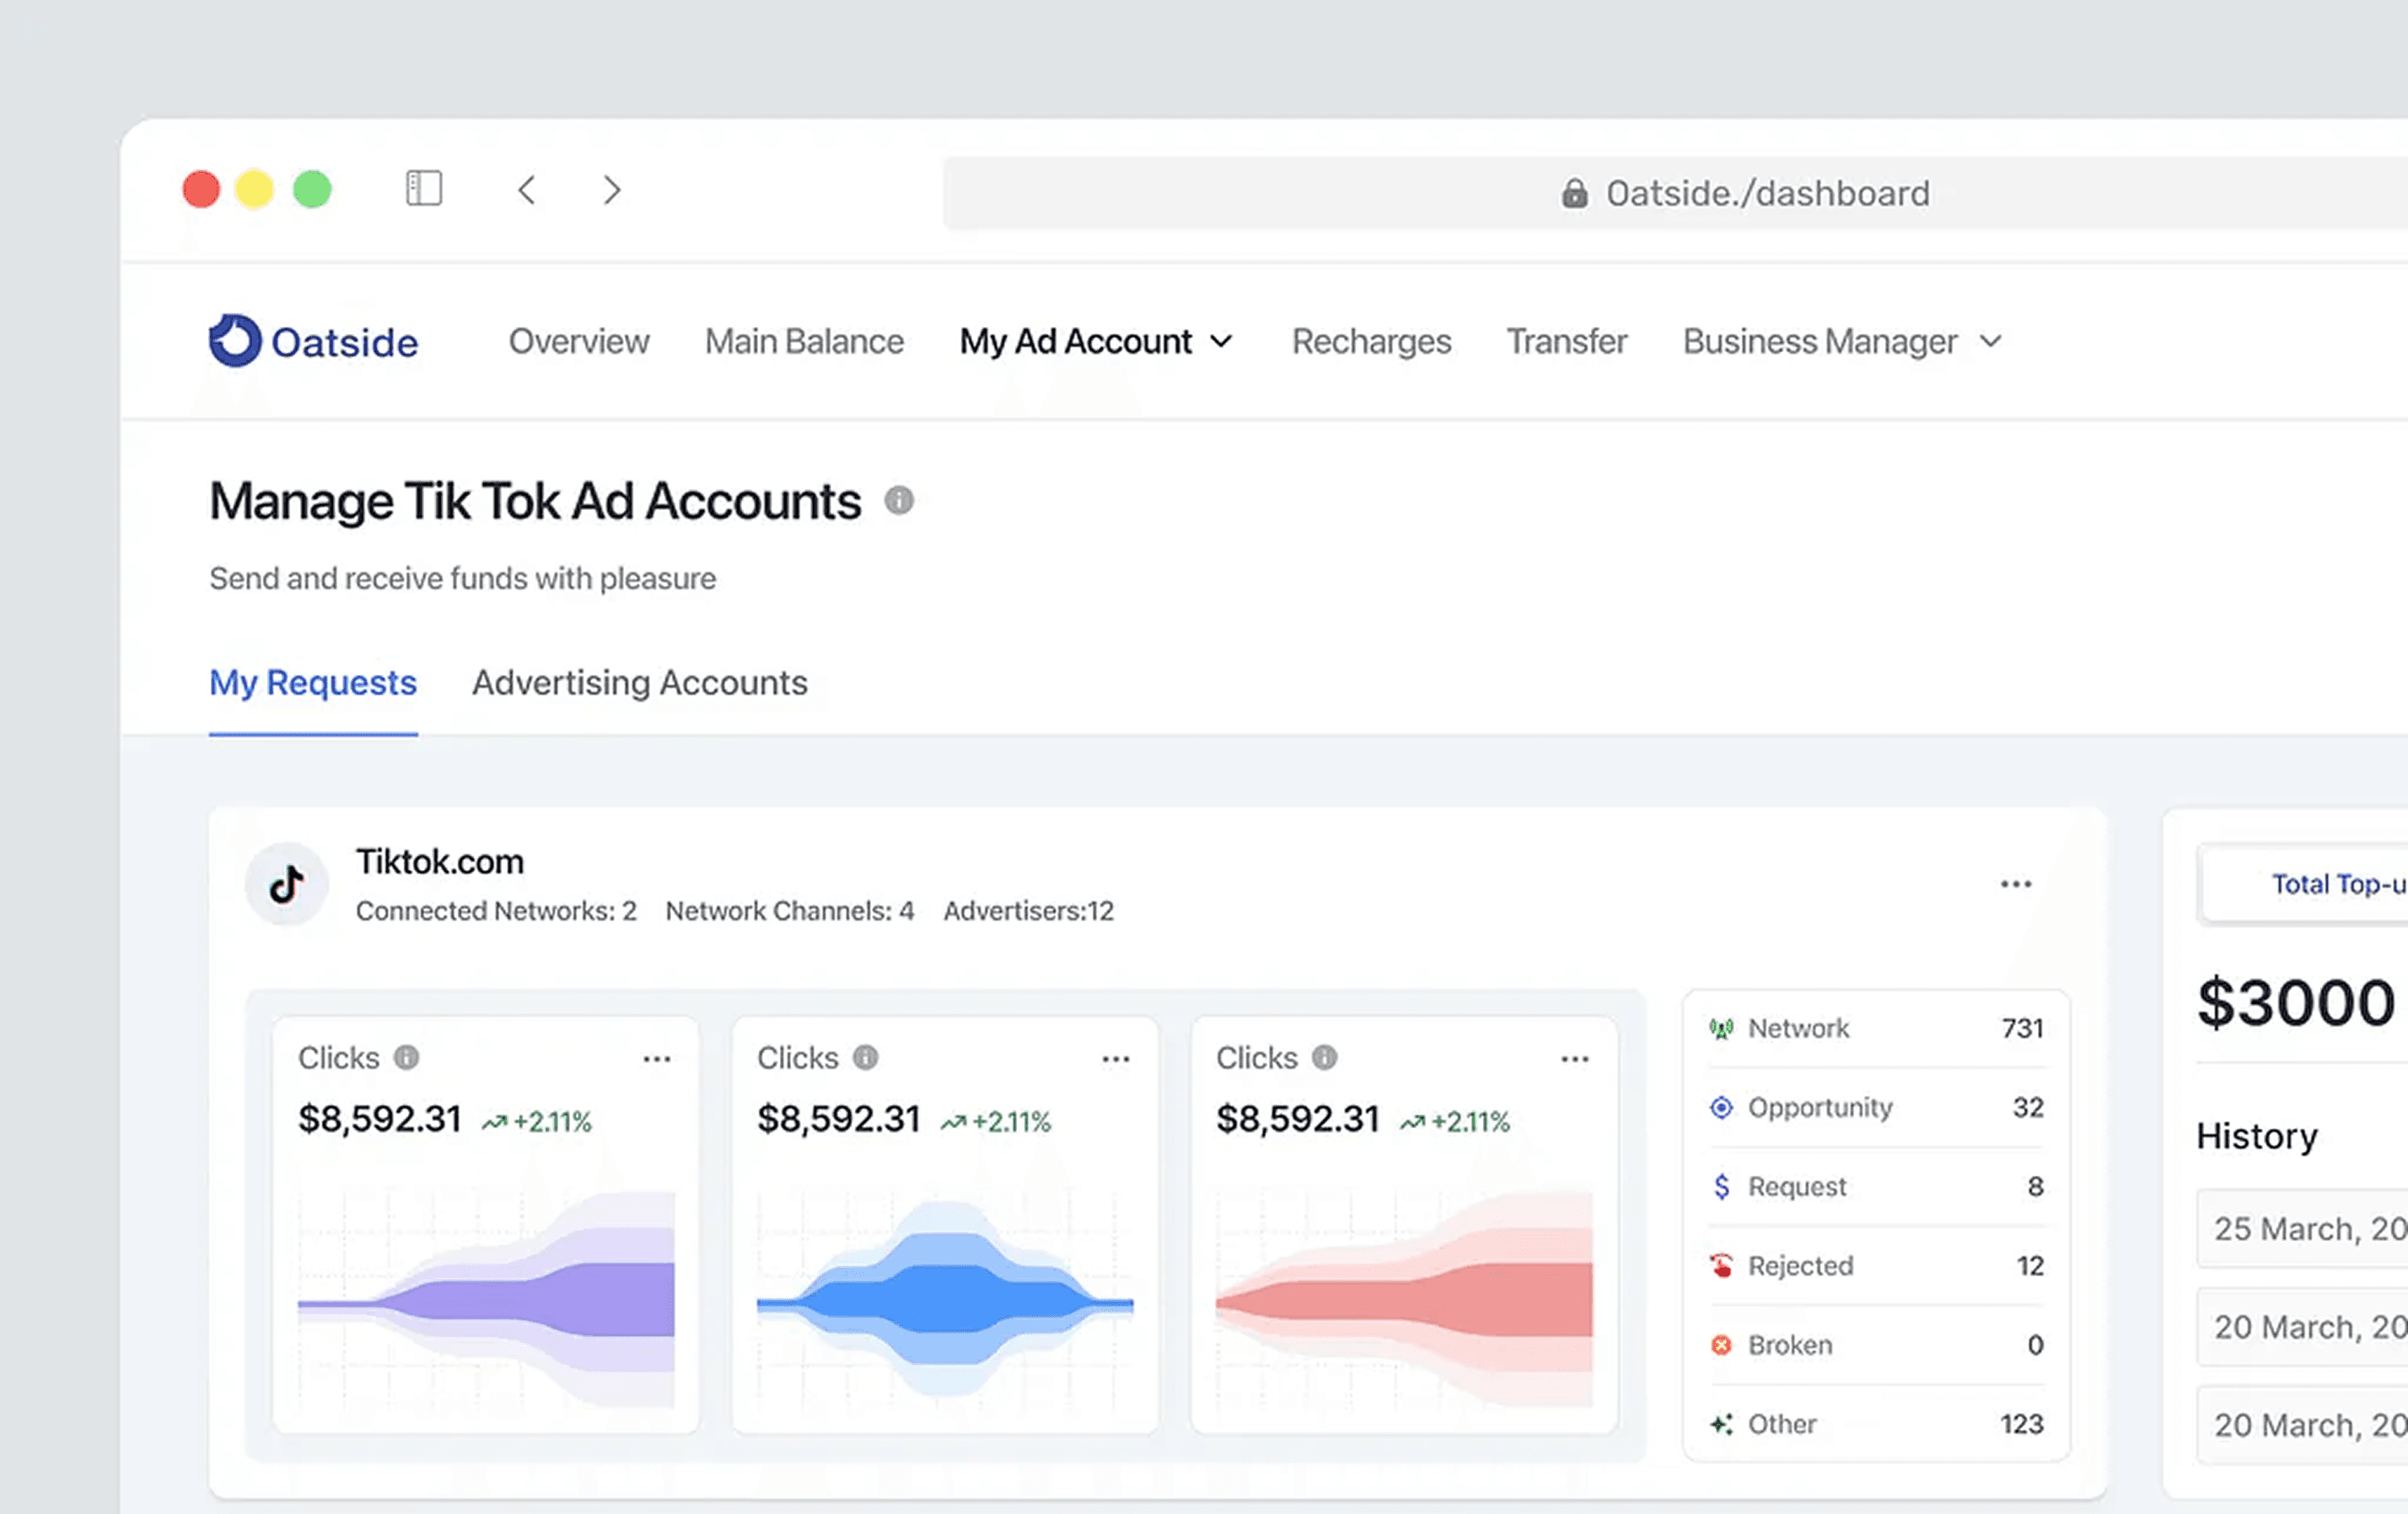Switch to the Advertising Accounts tab
2408x1514 pixels.
639,683
